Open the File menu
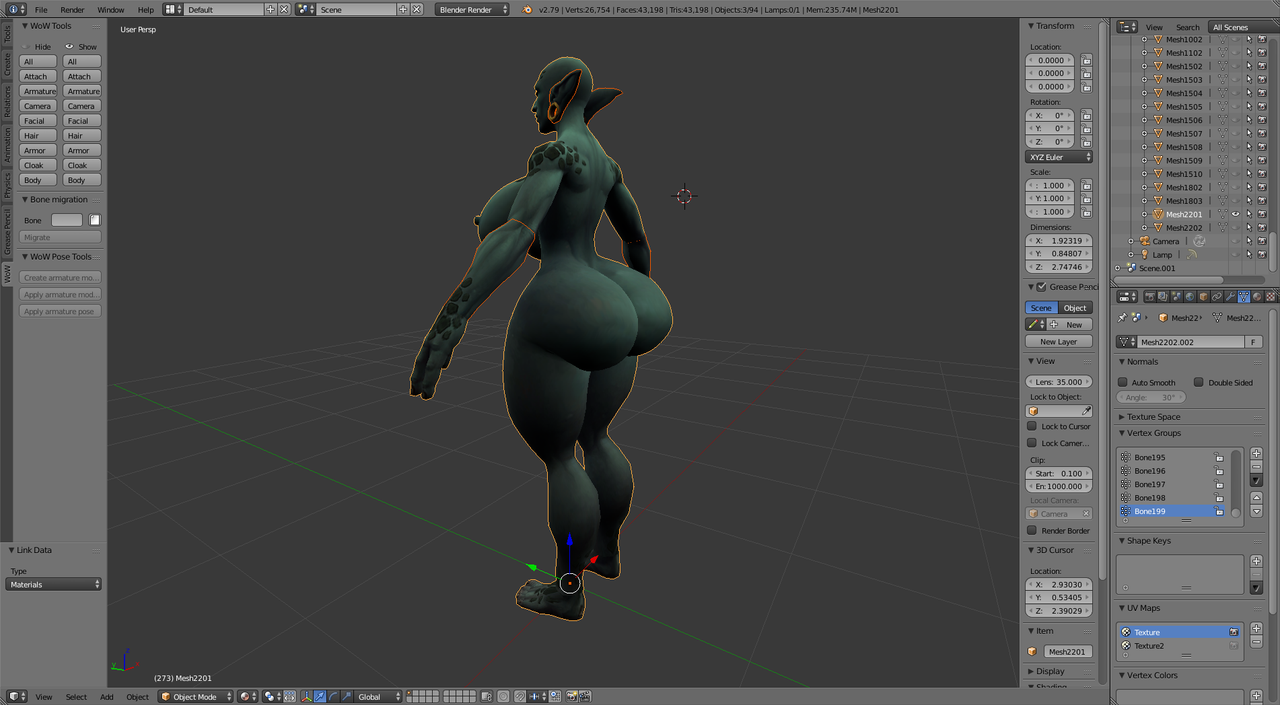The image size is (1280, 705). click(41, 9)
